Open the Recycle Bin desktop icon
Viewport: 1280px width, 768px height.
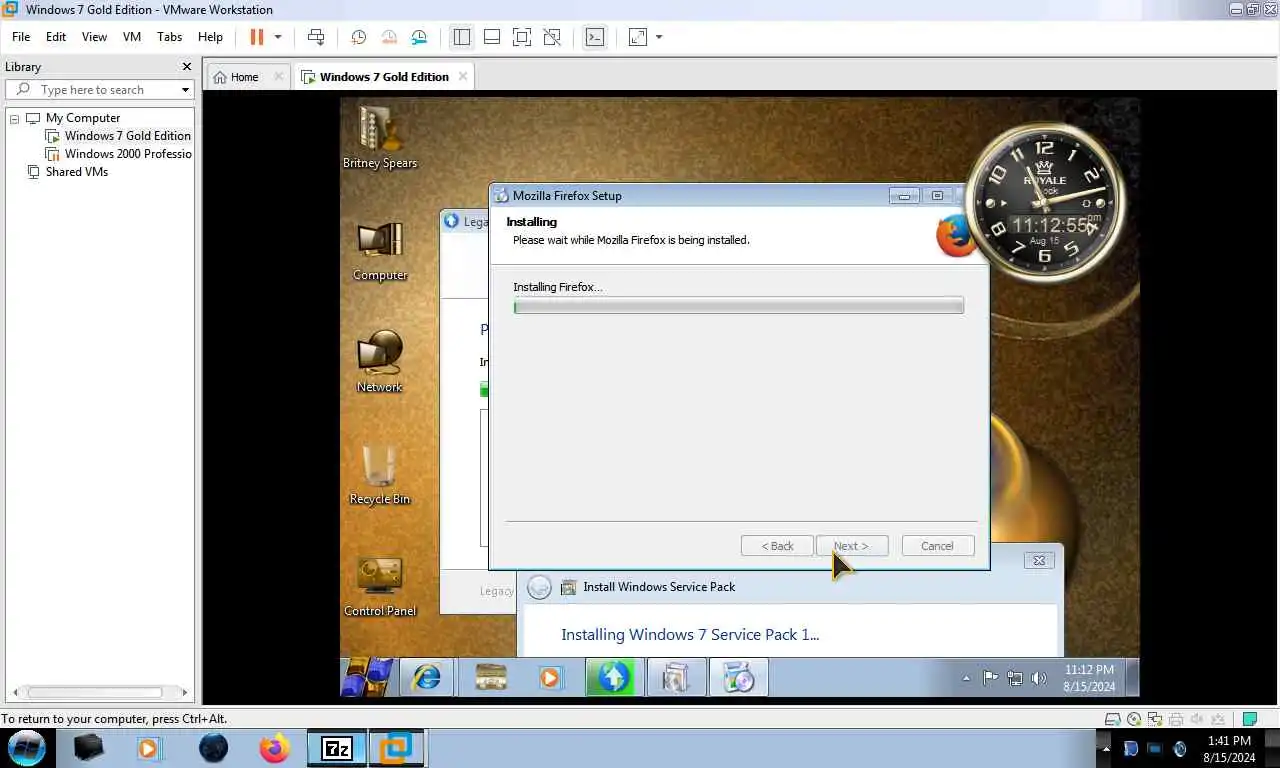380,474
